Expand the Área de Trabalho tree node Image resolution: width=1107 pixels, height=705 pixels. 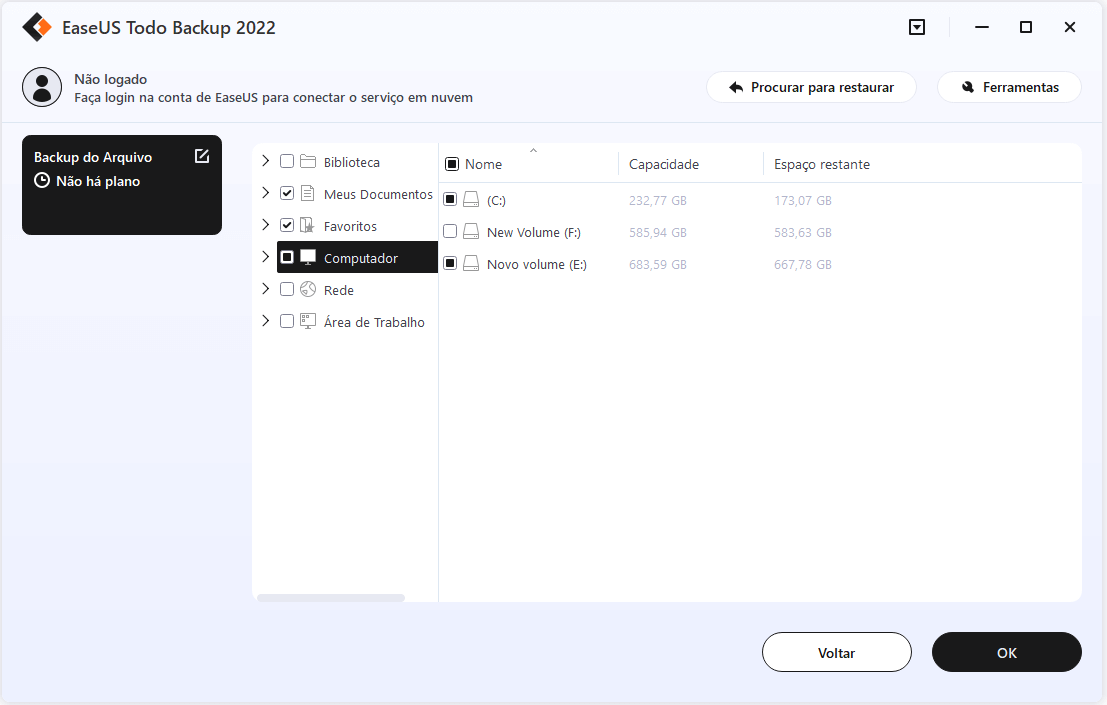tap(265, 321)
